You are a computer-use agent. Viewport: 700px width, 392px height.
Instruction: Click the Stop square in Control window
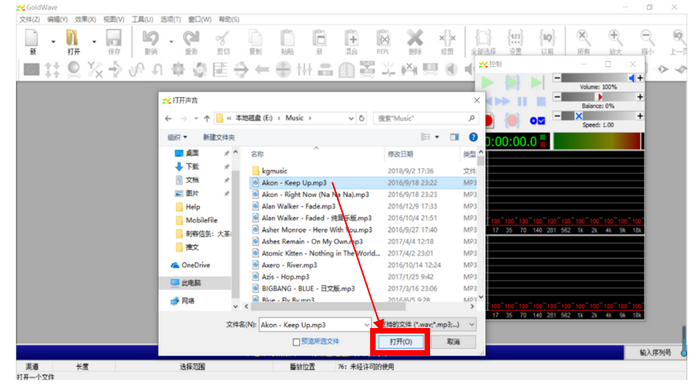pos(541,101)
